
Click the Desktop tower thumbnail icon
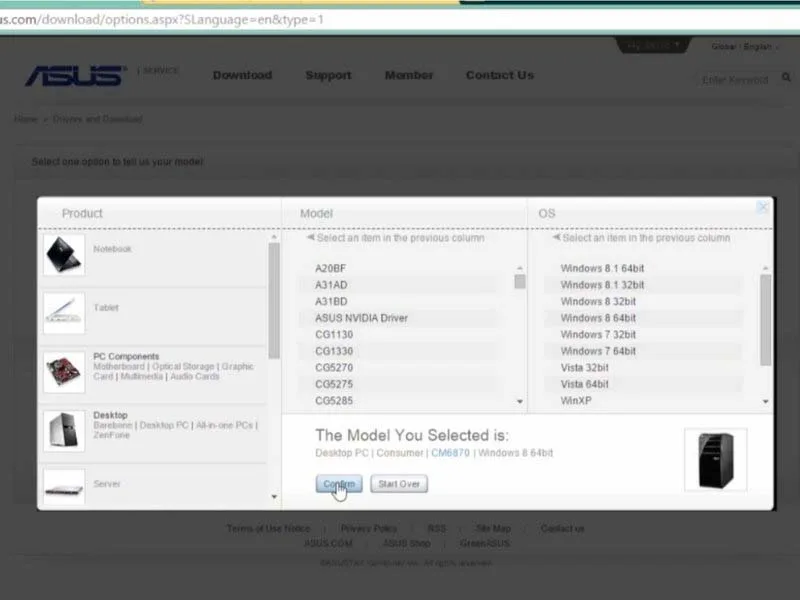(64, 431)
